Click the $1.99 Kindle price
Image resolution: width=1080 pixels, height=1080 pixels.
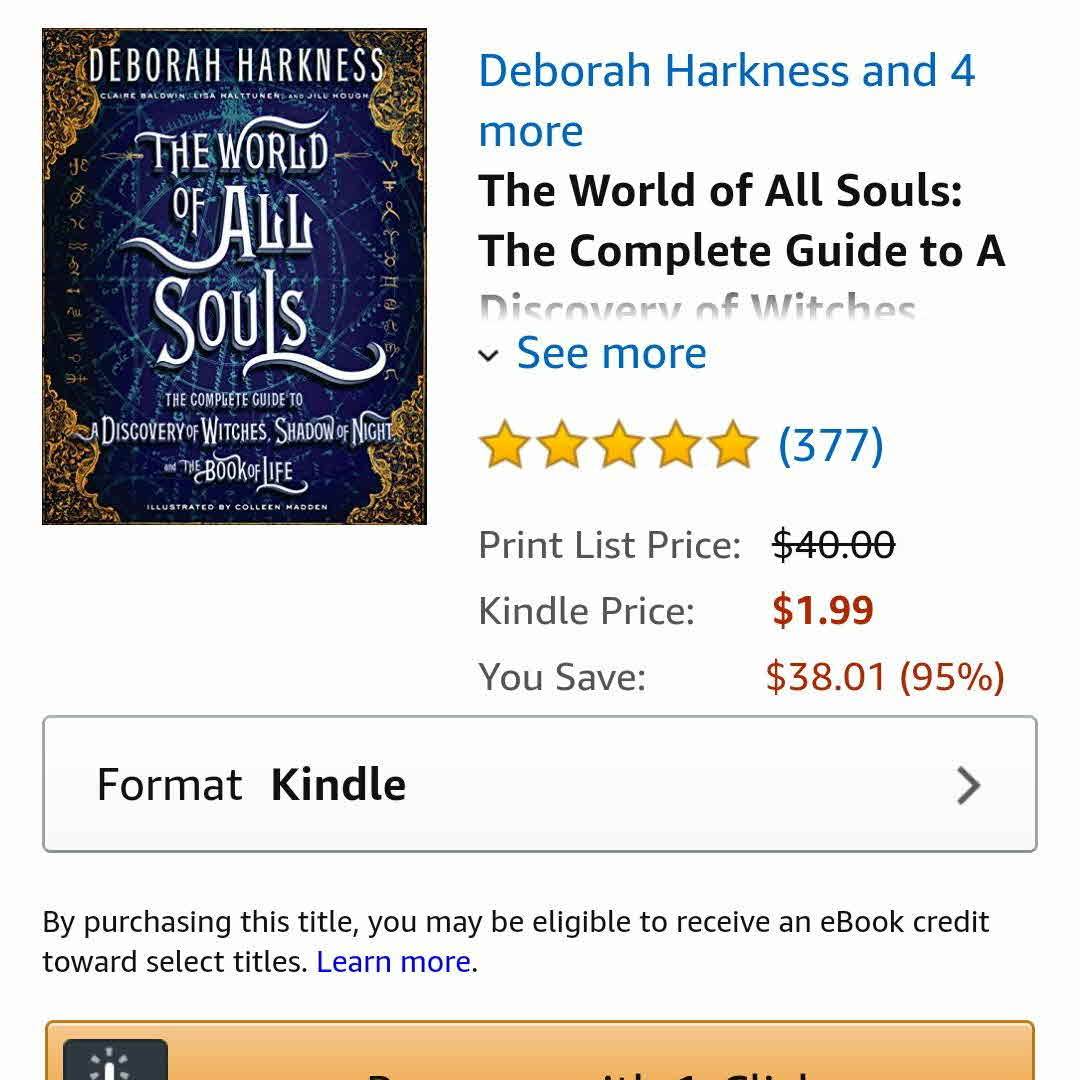(822, 610)
